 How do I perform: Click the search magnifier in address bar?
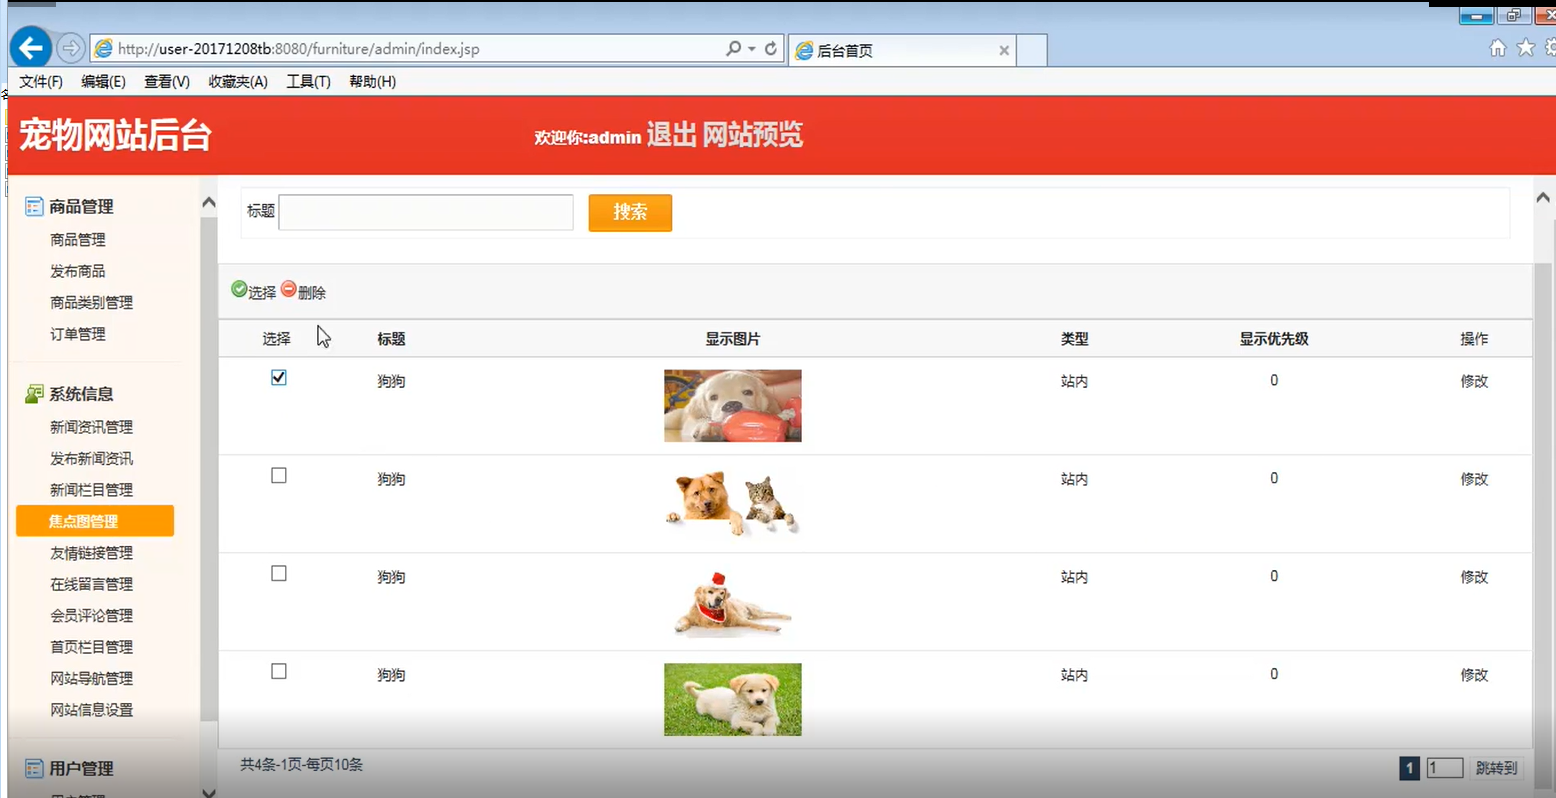pyautogui.click(x=734, y=48)
